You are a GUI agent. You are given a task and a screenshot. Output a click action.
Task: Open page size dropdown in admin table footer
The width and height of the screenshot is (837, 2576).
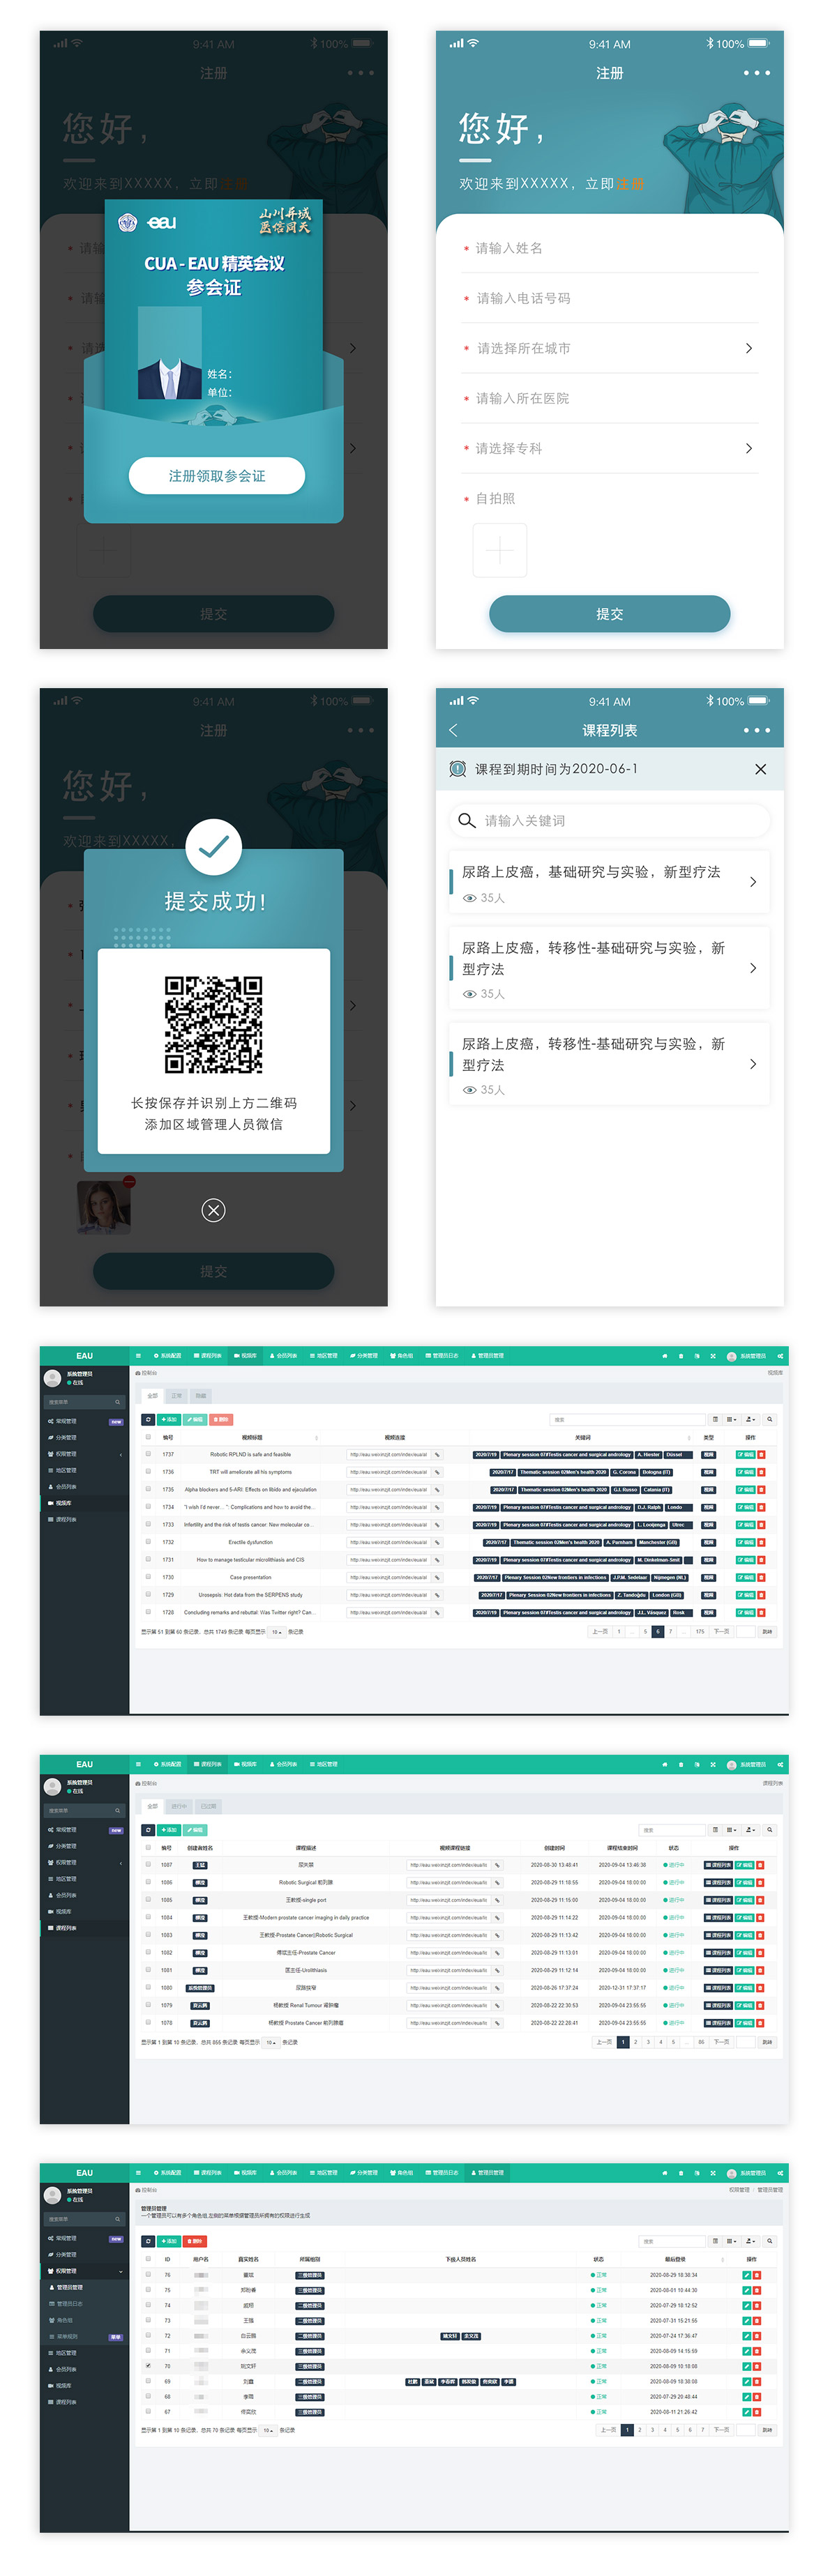coord(268,2430)
